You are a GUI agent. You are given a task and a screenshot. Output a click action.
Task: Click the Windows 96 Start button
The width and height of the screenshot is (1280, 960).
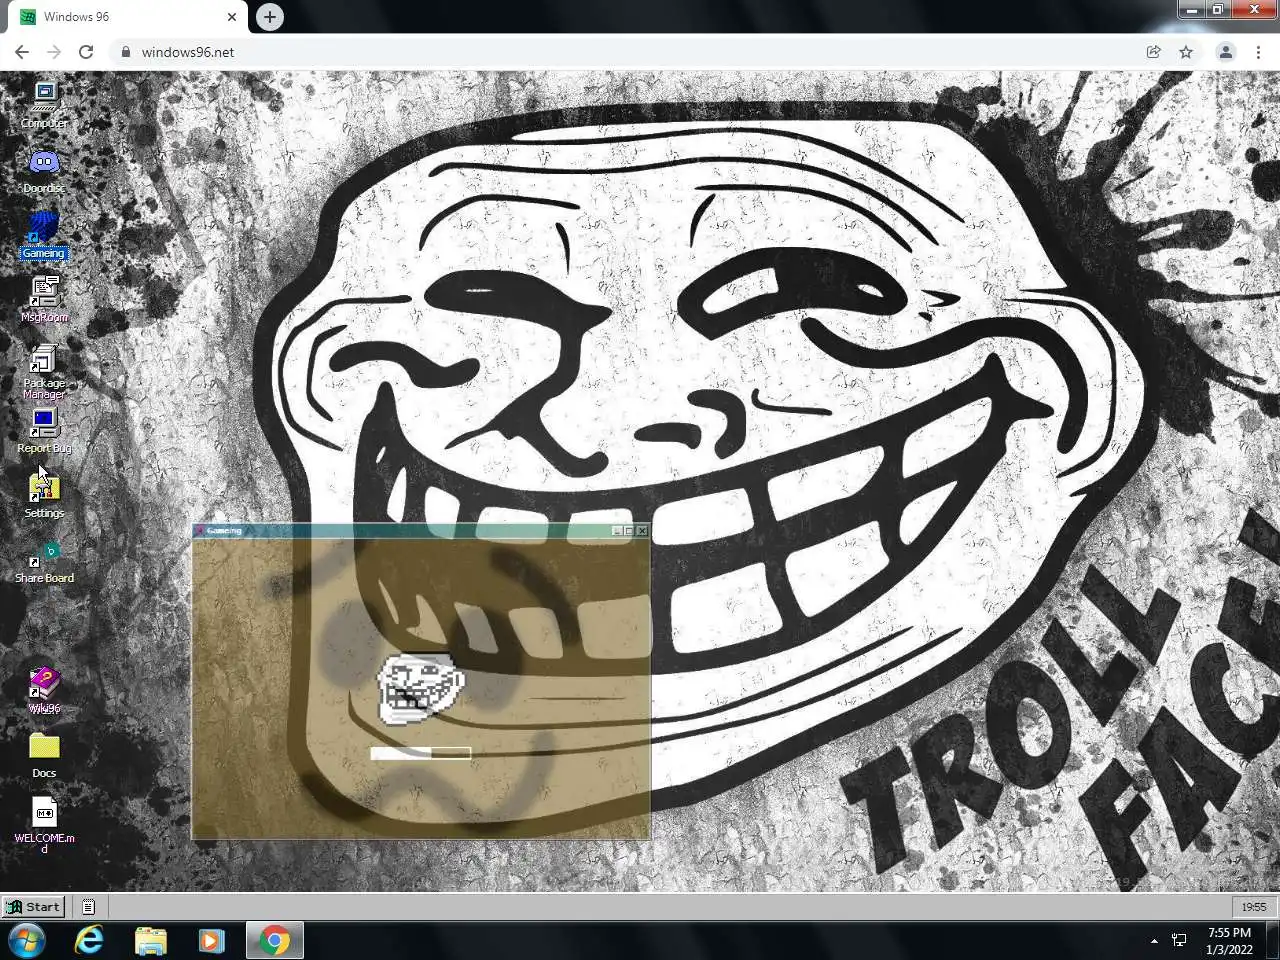pyautogui.click(x=34, y=907)
